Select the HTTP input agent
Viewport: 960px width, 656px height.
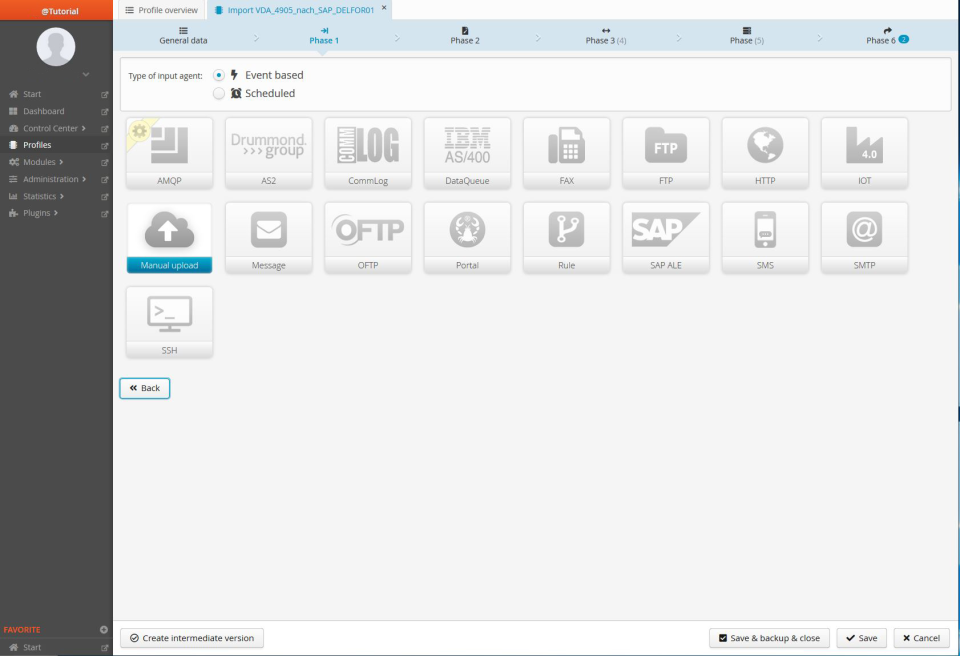click(765, 152)
